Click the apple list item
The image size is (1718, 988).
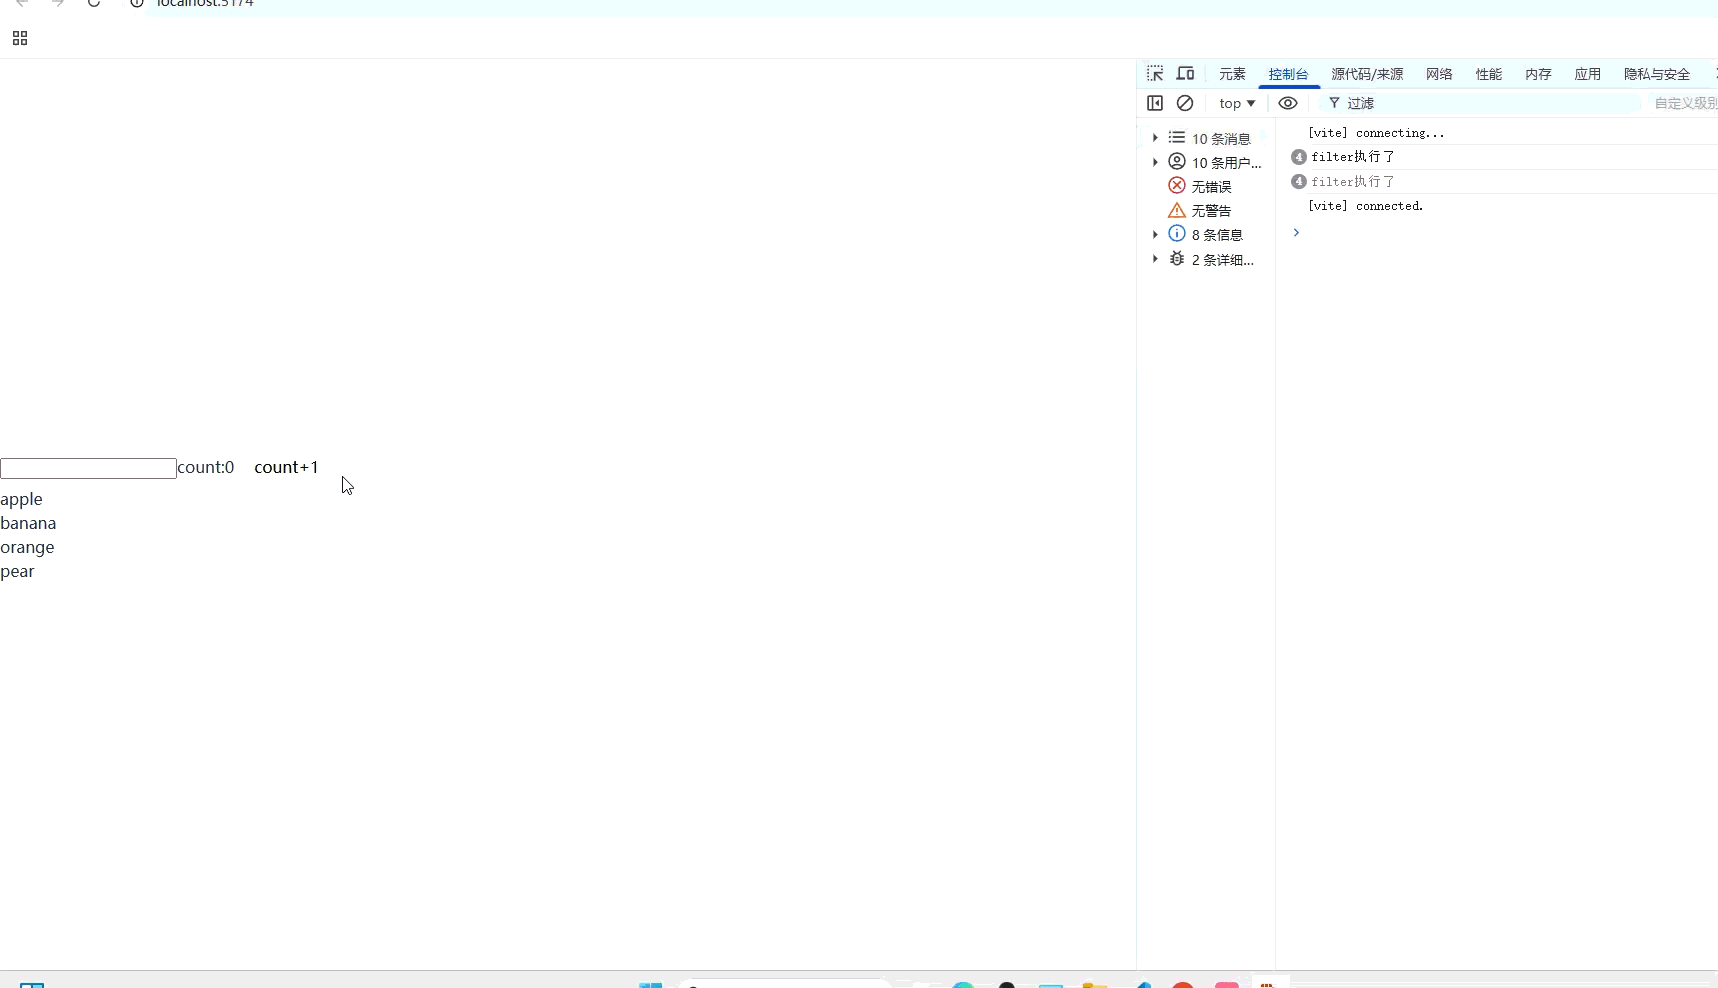point(21,499)
